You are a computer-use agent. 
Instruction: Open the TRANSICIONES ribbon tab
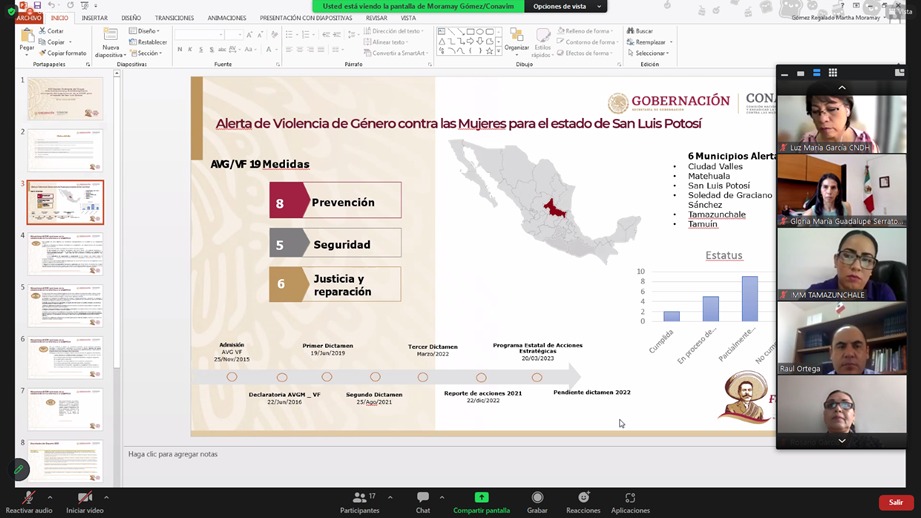(x=174, y=18)
